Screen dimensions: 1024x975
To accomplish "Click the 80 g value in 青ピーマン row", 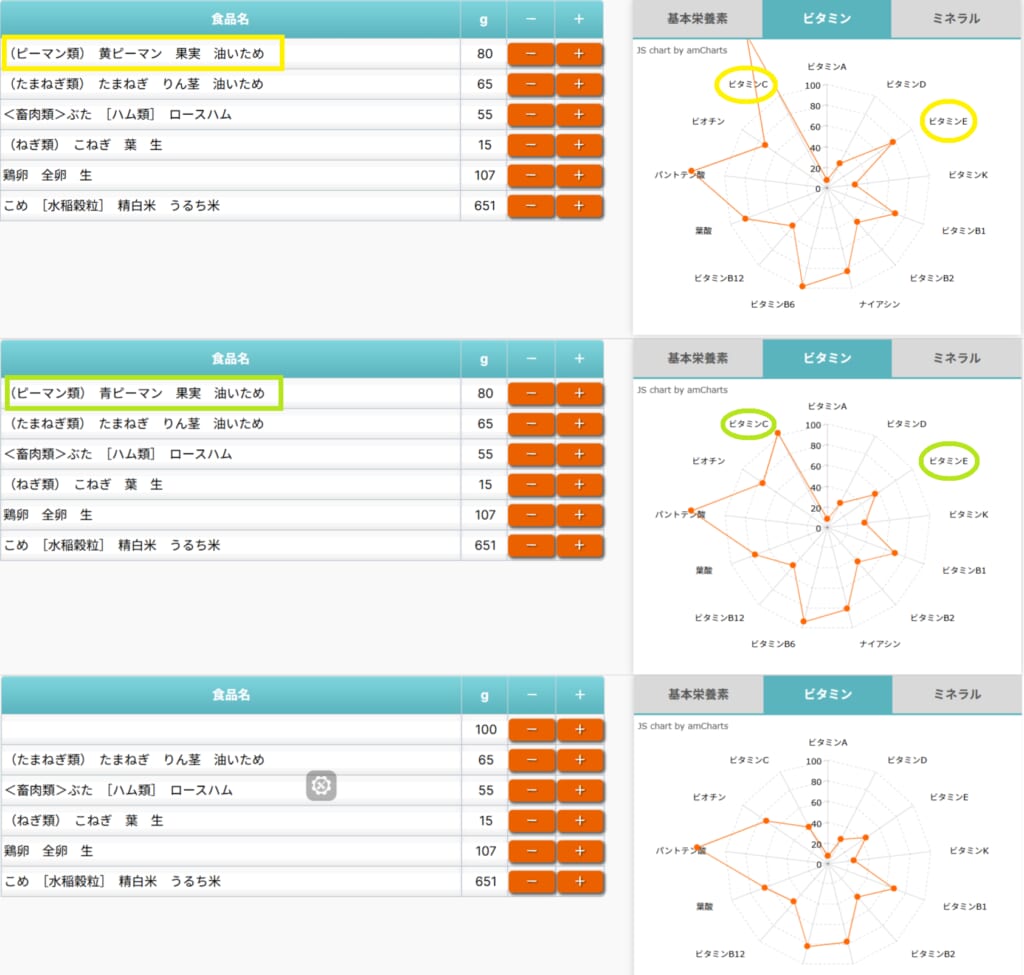I will point(485,393).
